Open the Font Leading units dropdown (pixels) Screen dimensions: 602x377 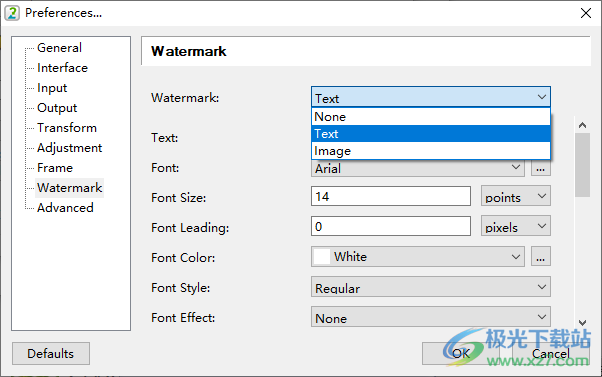[x=516, y=226]
